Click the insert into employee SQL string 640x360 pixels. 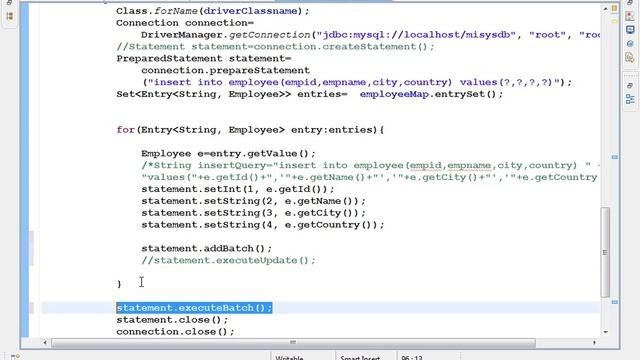coord(353,82)
